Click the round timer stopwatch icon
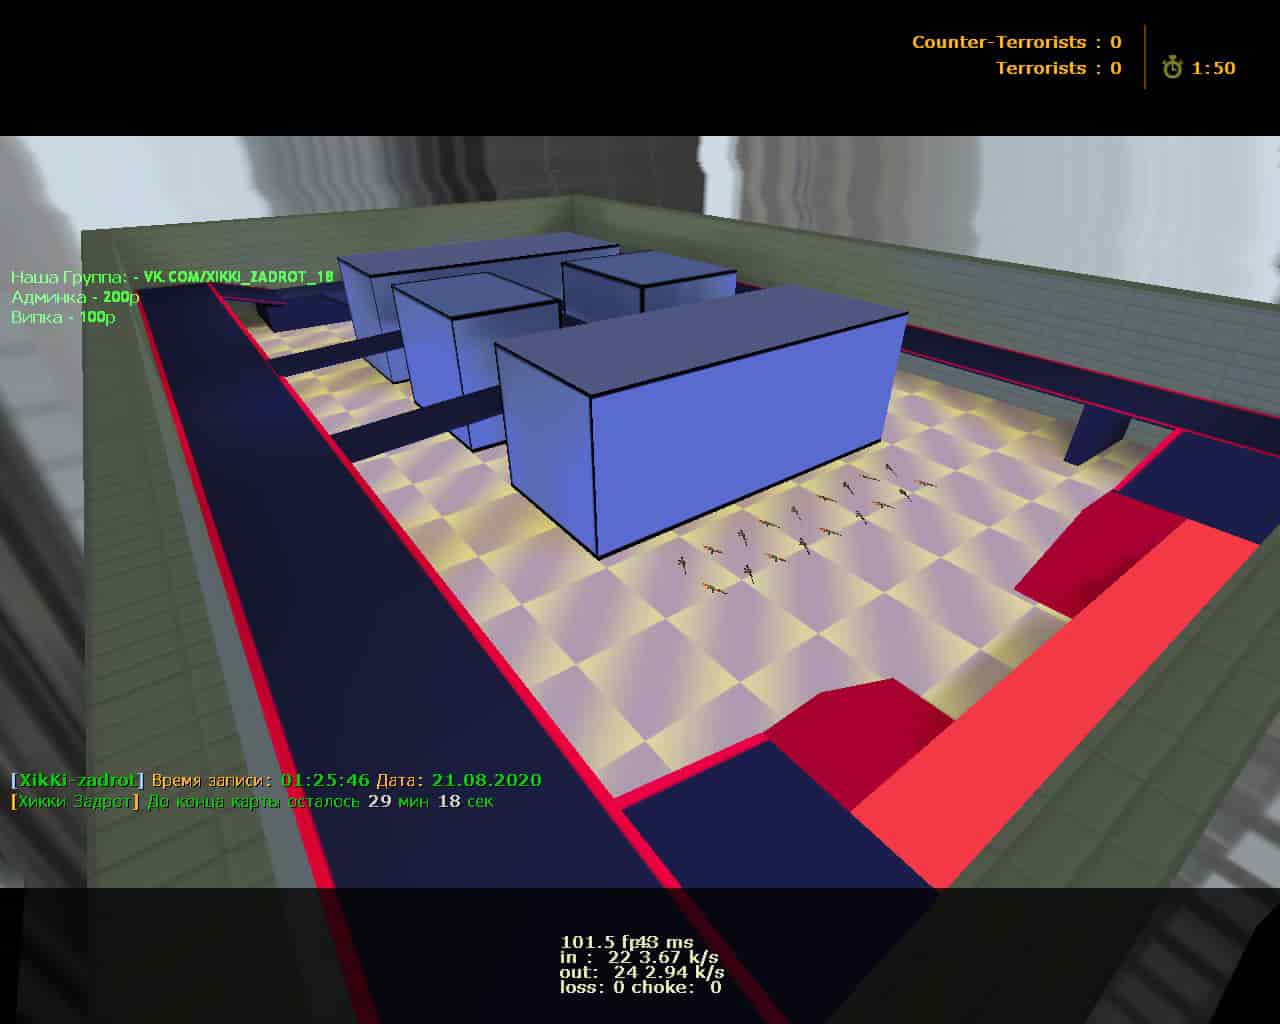This screenshot has height=1024, width=1280. pos(1172,67)
